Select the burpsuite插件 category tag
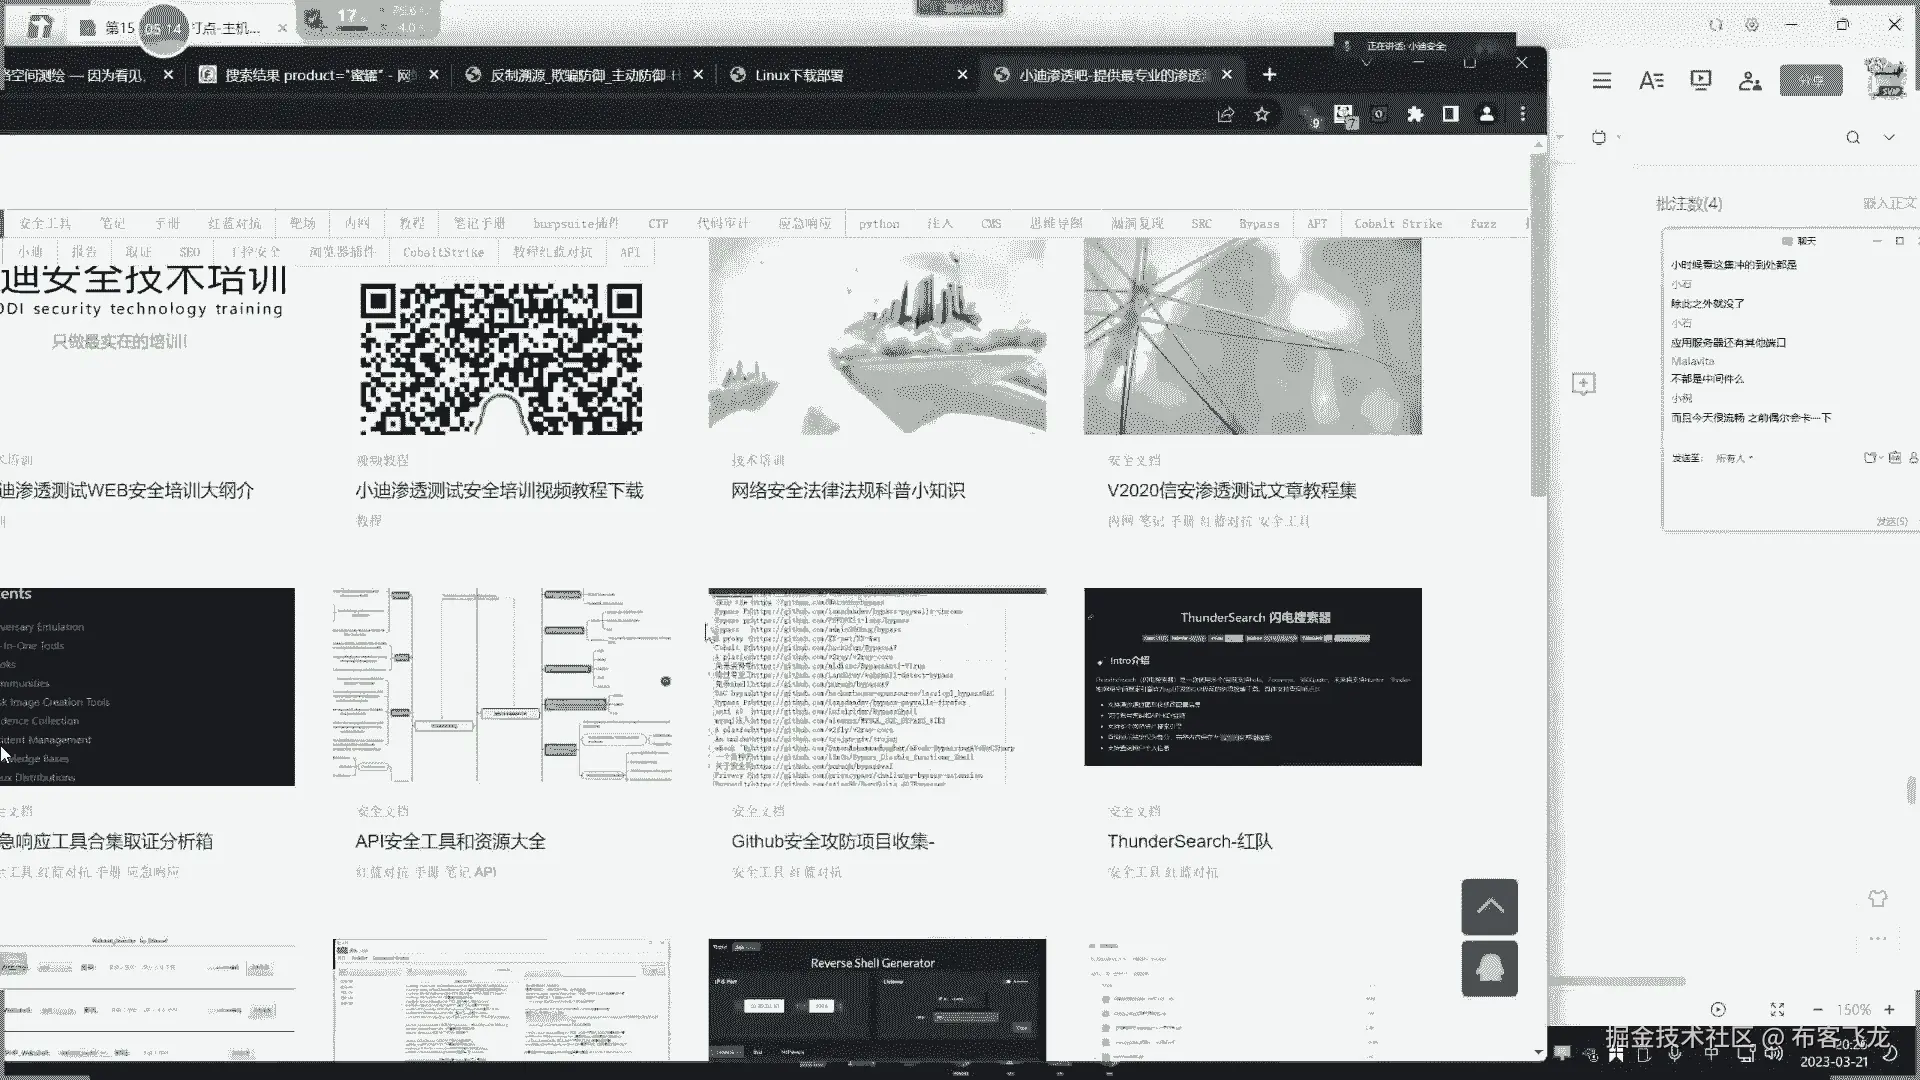The image size is (1920, 1080). pyautogui.click(x=576, y=224)
